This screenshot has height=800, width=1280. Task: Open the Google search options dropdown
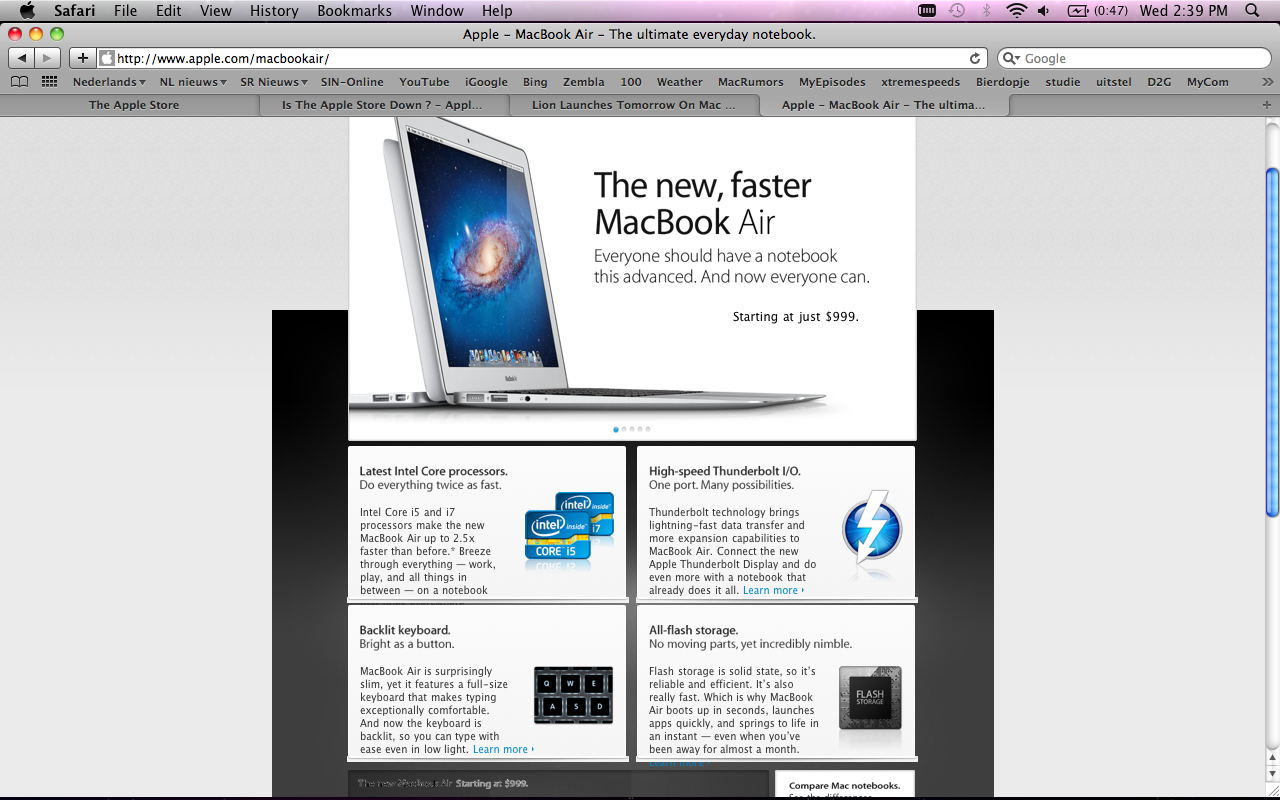pos(1011,58)
